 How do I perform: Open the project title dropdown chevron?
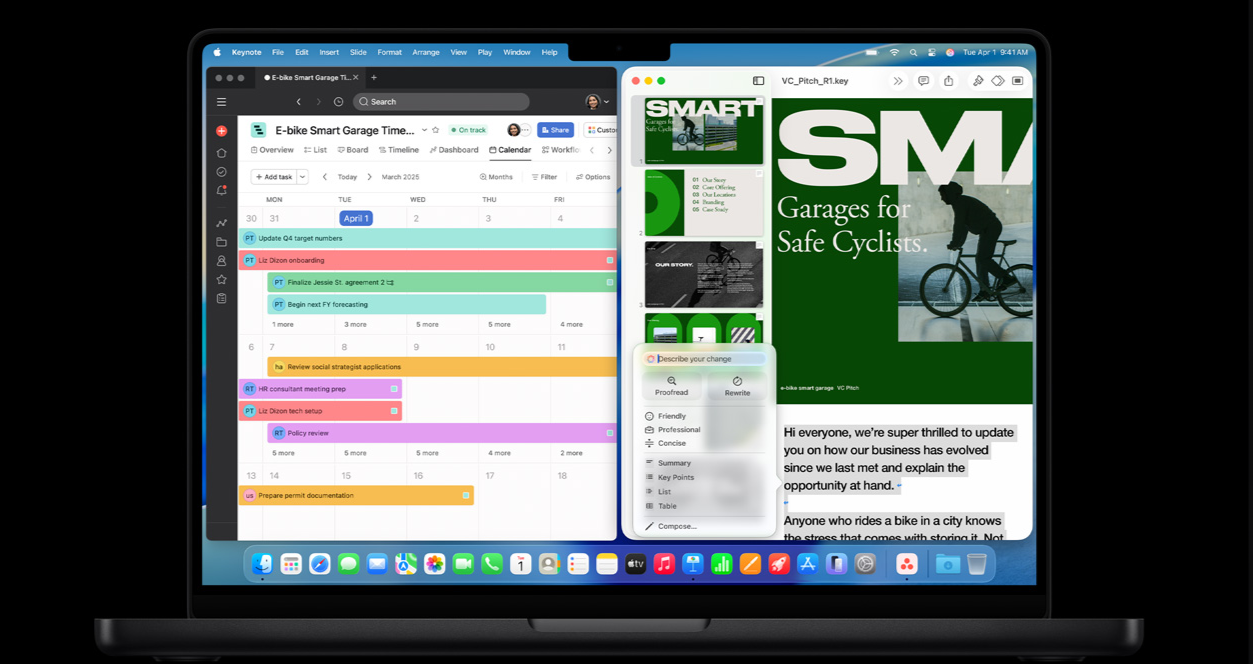point(424,130)
